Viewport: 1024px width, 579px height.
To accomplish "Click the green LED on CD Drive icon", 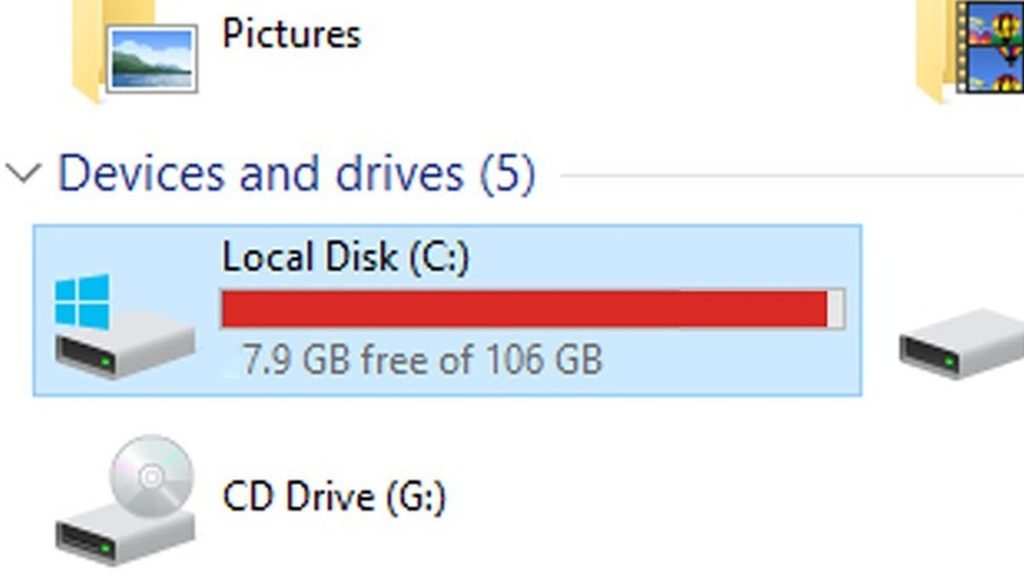I will pos(104,546).
